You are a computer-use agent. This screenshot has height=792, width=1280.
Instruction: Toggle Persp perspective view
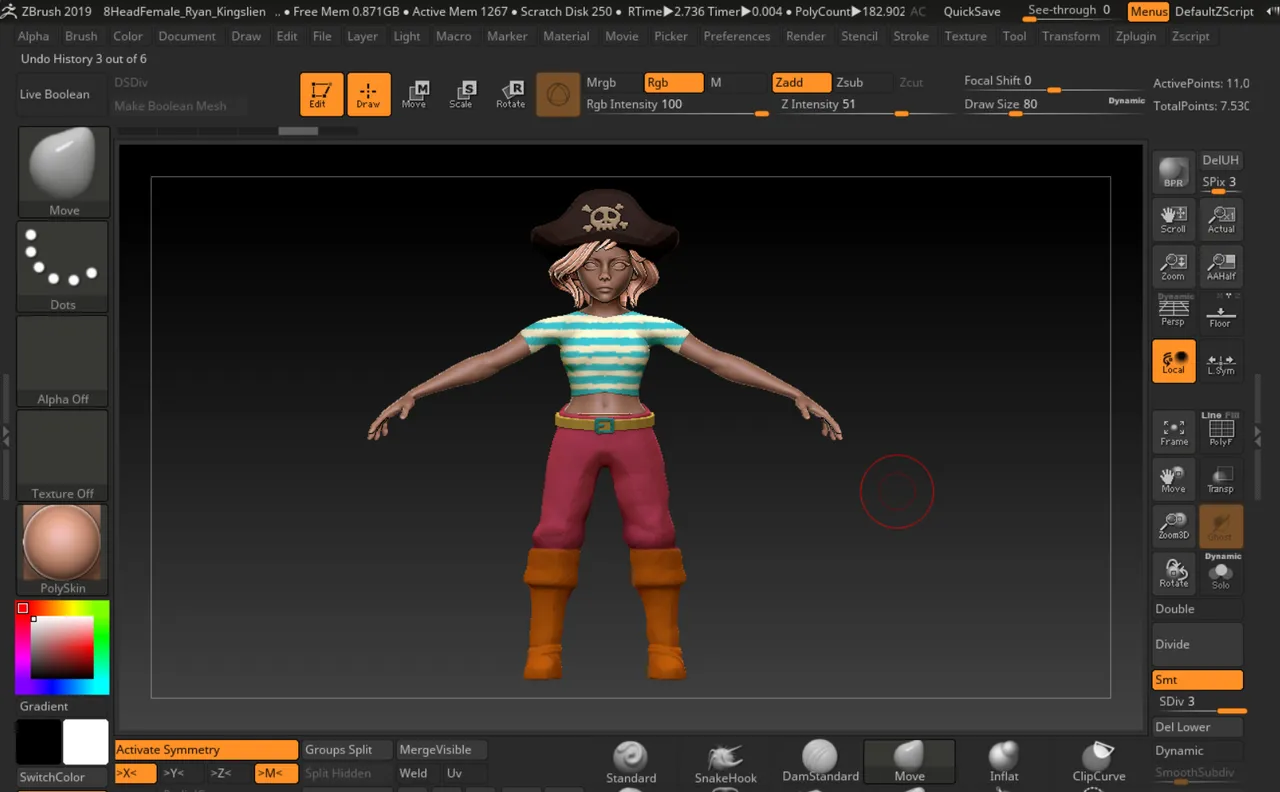click(1173, 312)
